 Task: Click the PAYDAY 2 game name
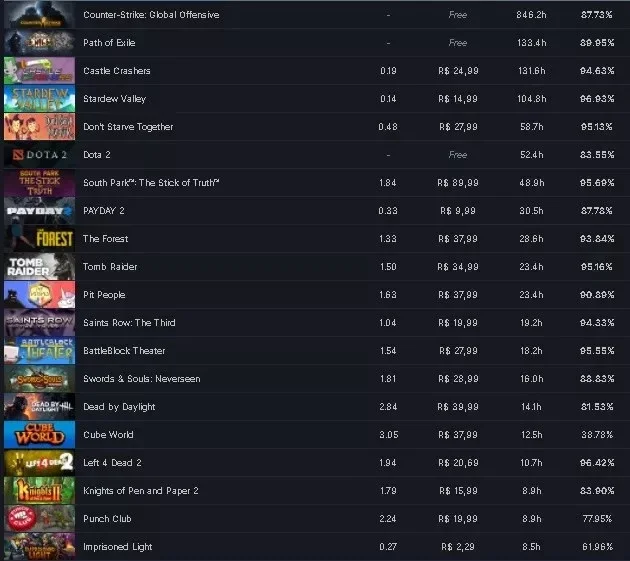(x=104, y=211)
